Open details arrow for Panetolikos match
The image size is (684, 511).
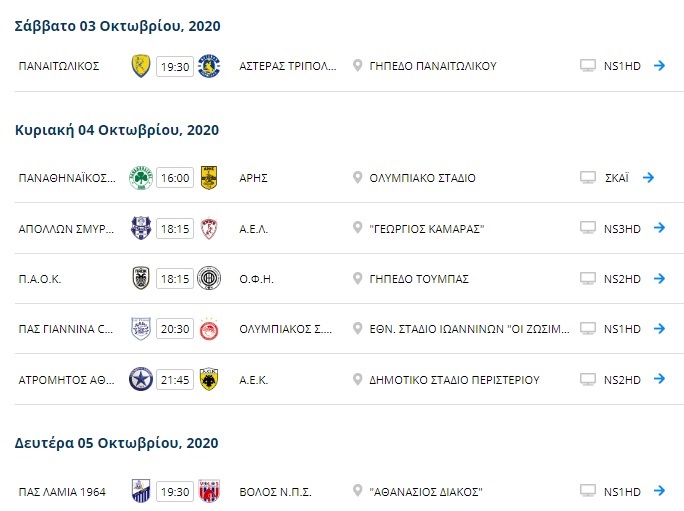coord(659,66)
